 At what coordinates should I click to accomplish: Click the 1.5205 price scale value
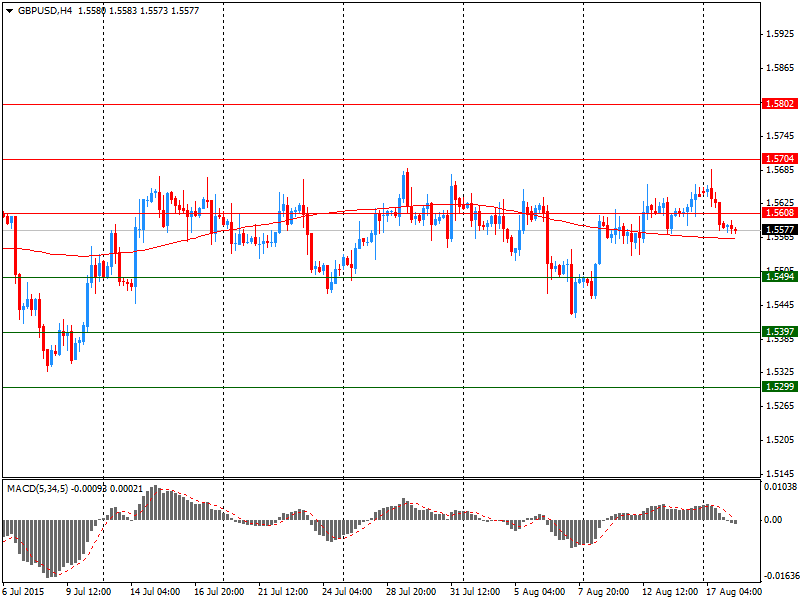(781, 440)
